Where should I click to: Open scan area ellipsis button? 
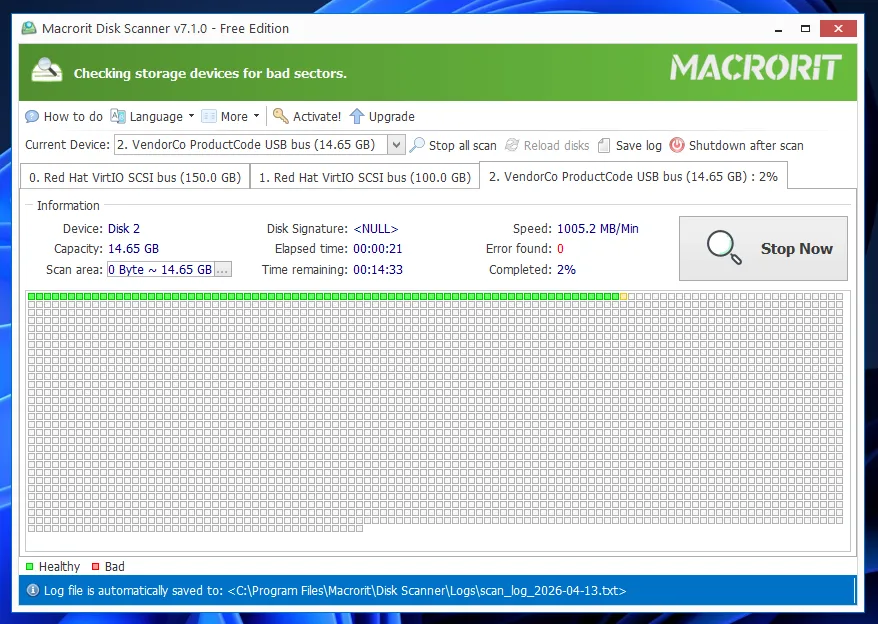[x=223, y=269]
